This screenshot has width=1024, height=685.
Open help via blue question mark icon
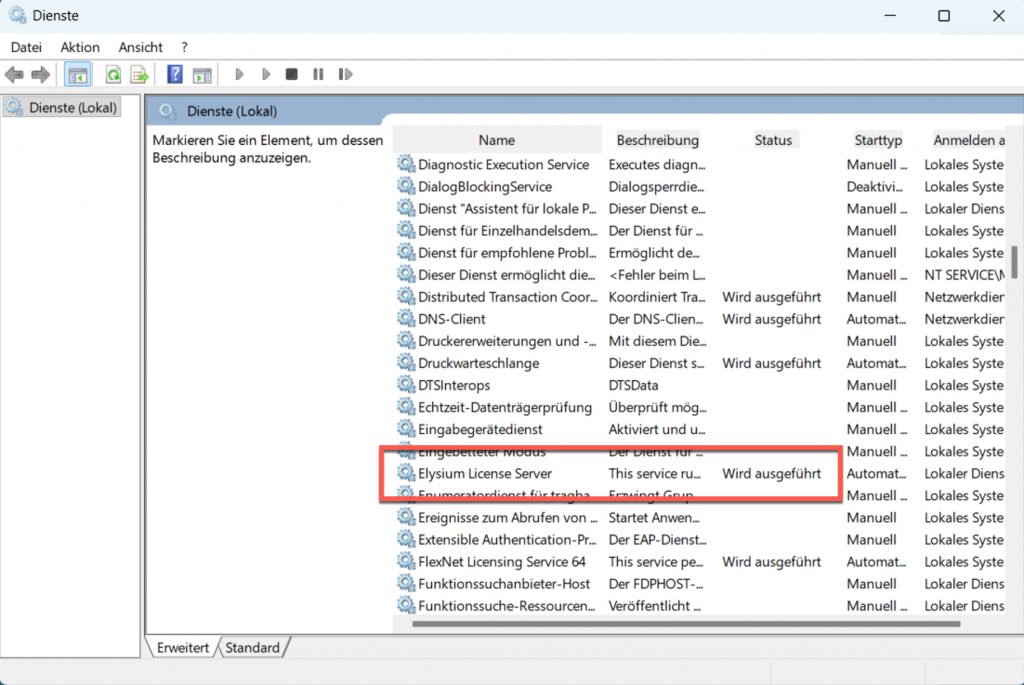click(x=175, y=75)
